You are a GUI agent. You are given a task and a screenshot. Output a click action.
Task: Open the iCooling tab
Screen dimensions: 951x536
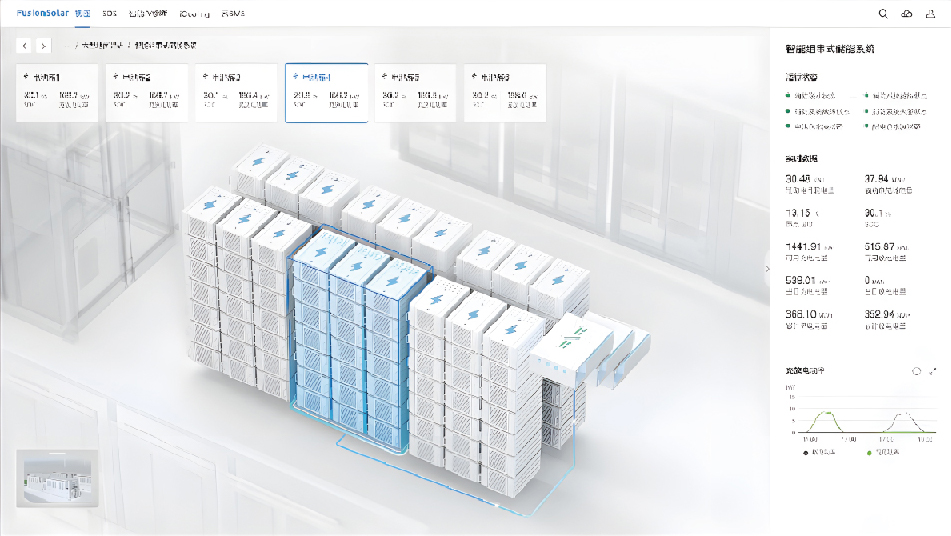[195, 14]
